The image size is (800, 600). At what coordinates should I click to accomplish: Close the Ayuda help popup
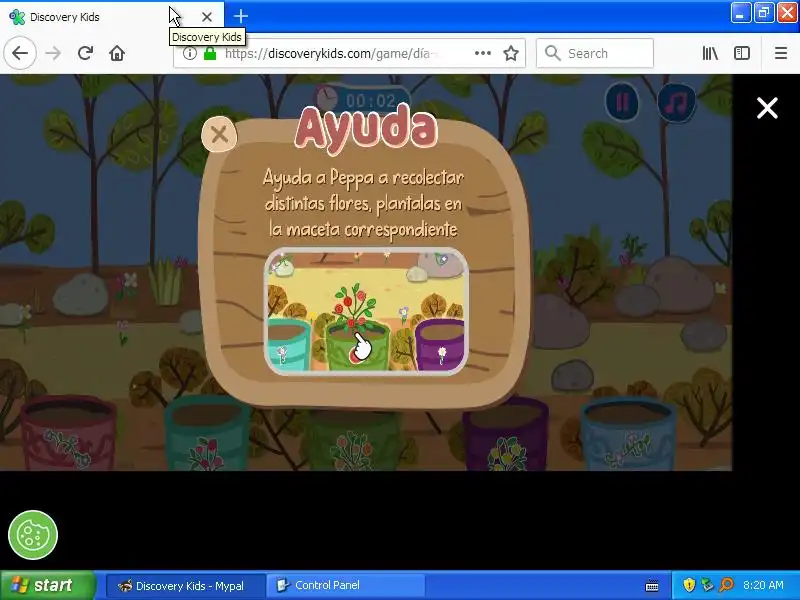coord(219,134)
